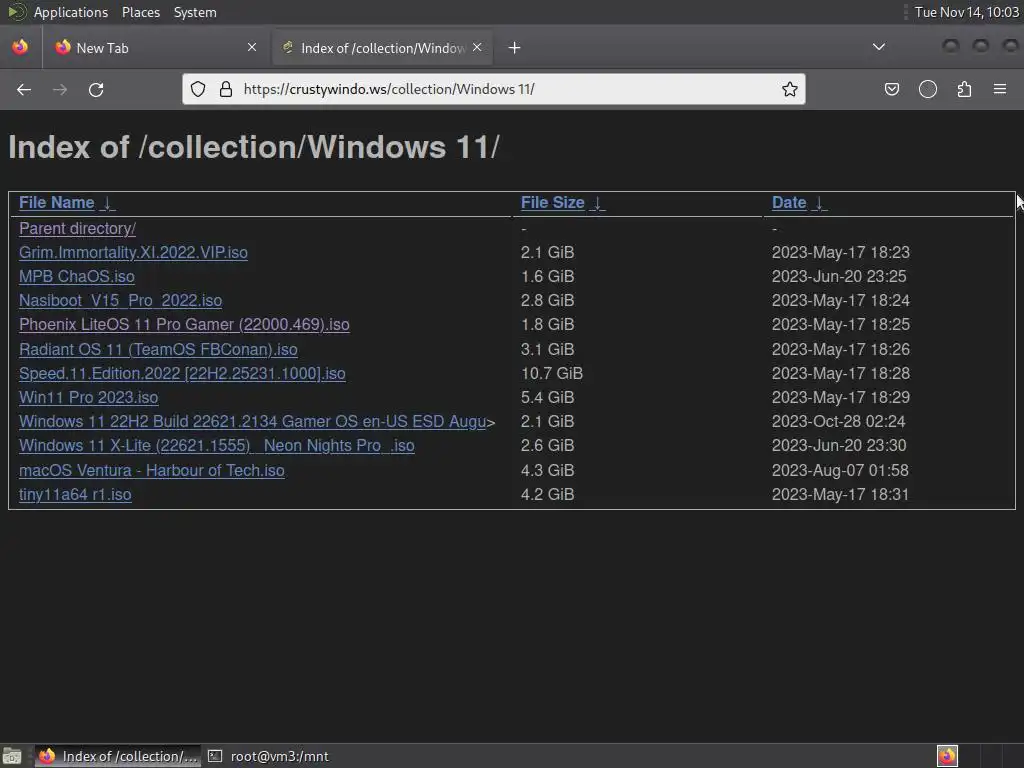Select the Index of /collection/Windows tab
This screenshot has width=1024, height=768.
(x=382, y=48)
